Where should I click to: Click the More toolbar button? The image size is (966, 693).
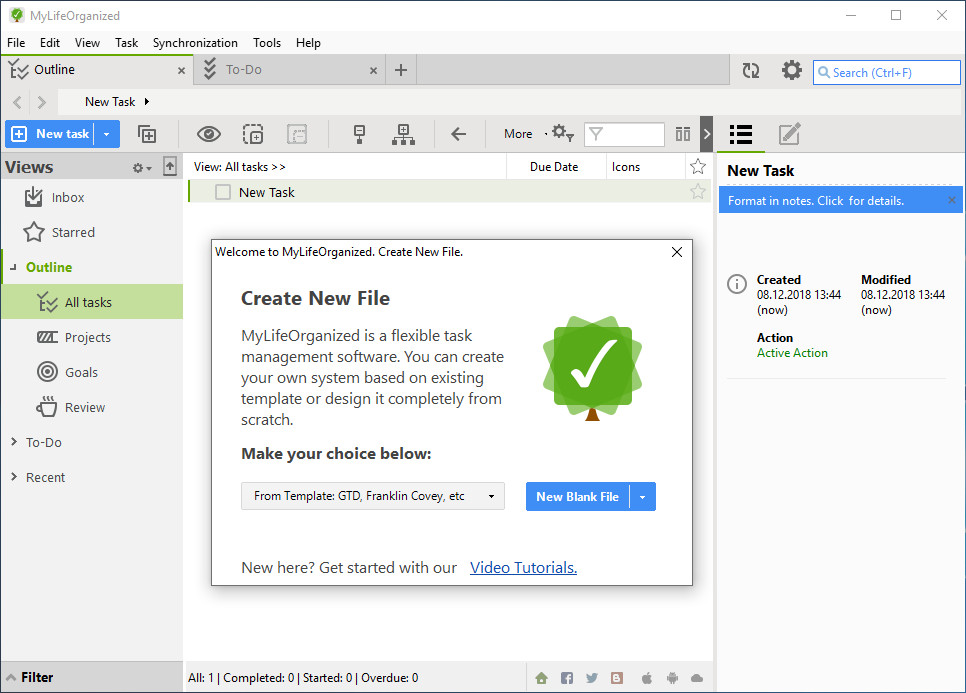[518, 134]
